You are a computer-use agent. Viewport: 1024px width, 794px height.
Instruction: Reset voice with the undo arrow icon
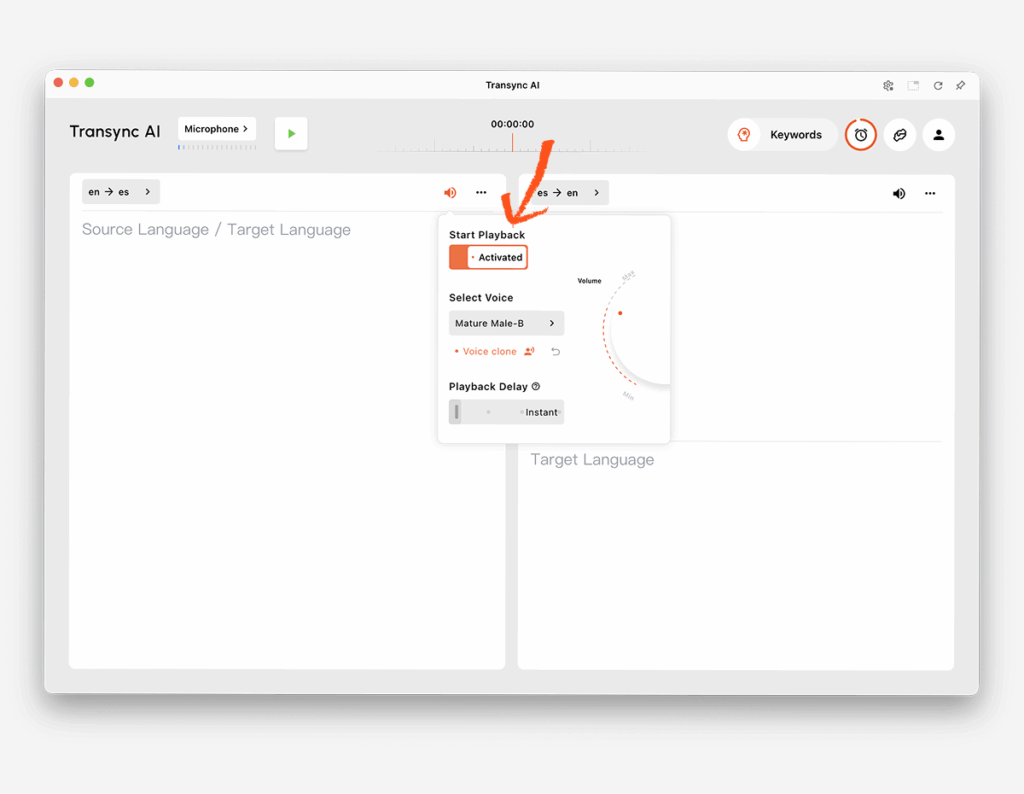point(556,351)
